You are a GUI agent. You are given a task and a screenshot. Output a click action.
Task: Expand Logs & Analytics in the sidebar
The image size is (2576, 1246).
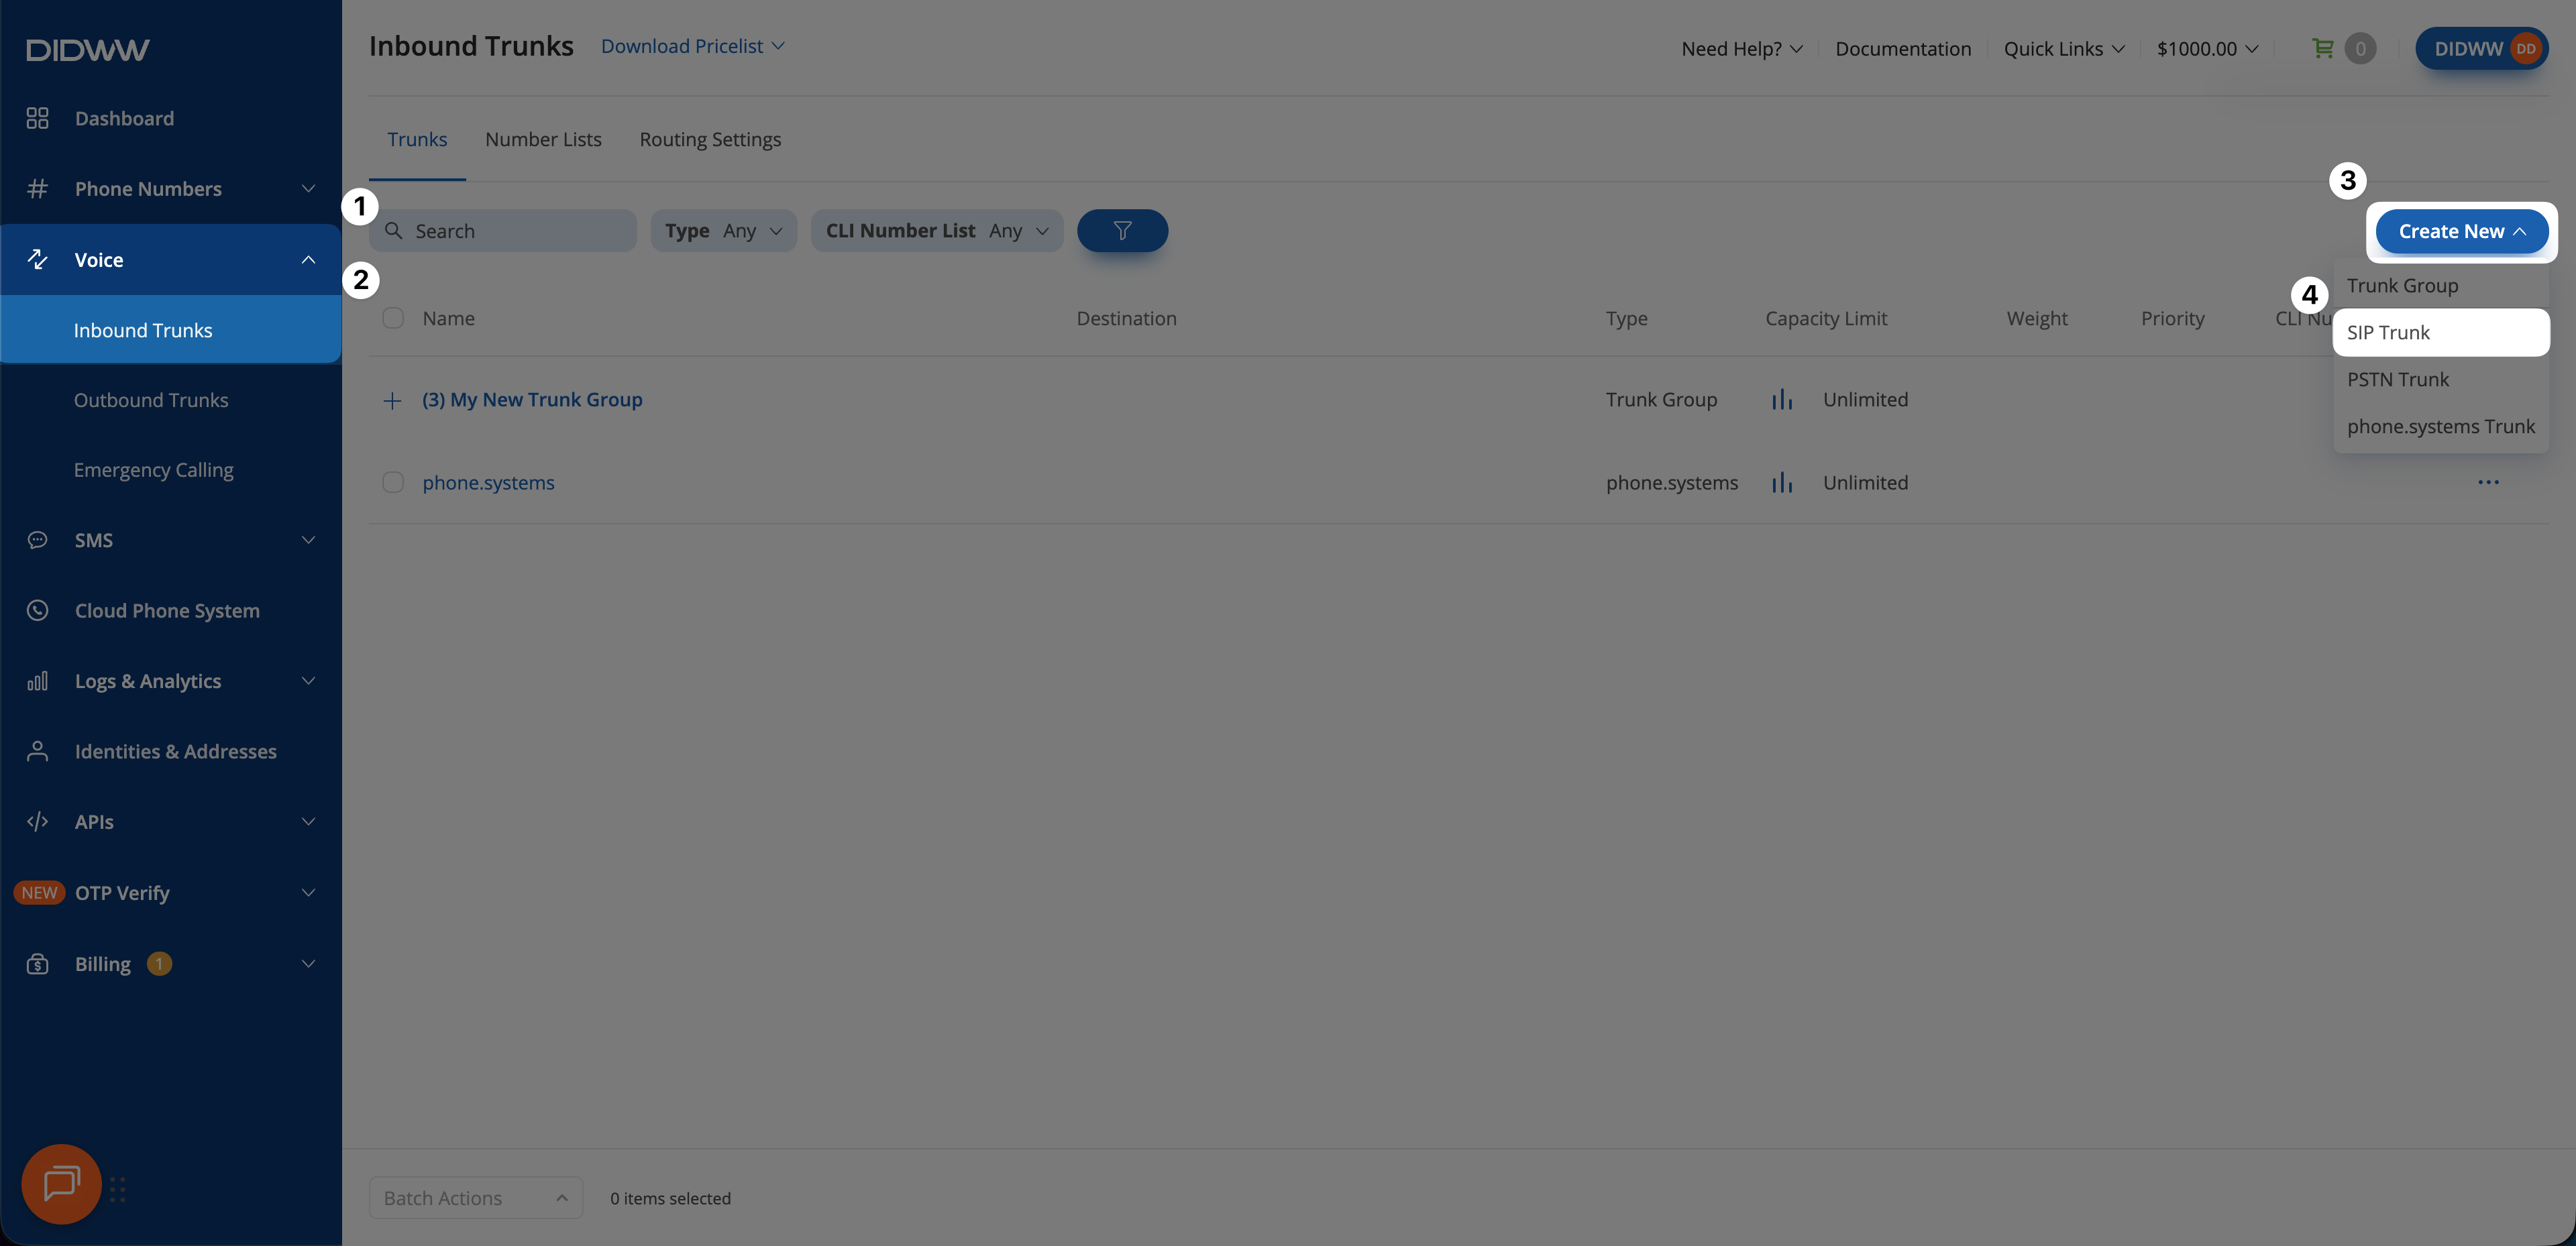[171, 681]
